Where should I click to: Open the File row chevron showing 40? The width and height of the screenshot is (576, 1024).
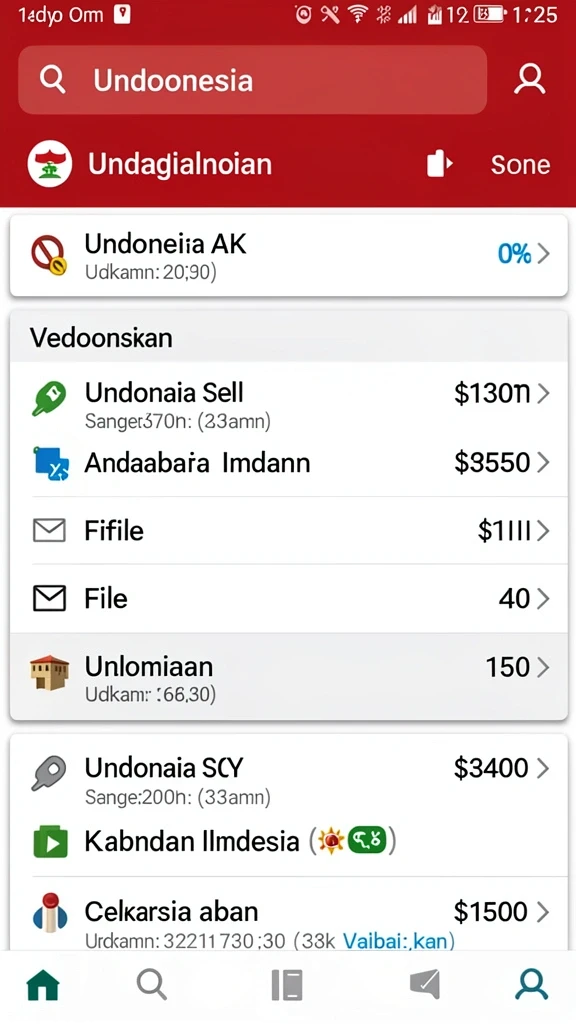pyautogui.click(x=543, y=599)
